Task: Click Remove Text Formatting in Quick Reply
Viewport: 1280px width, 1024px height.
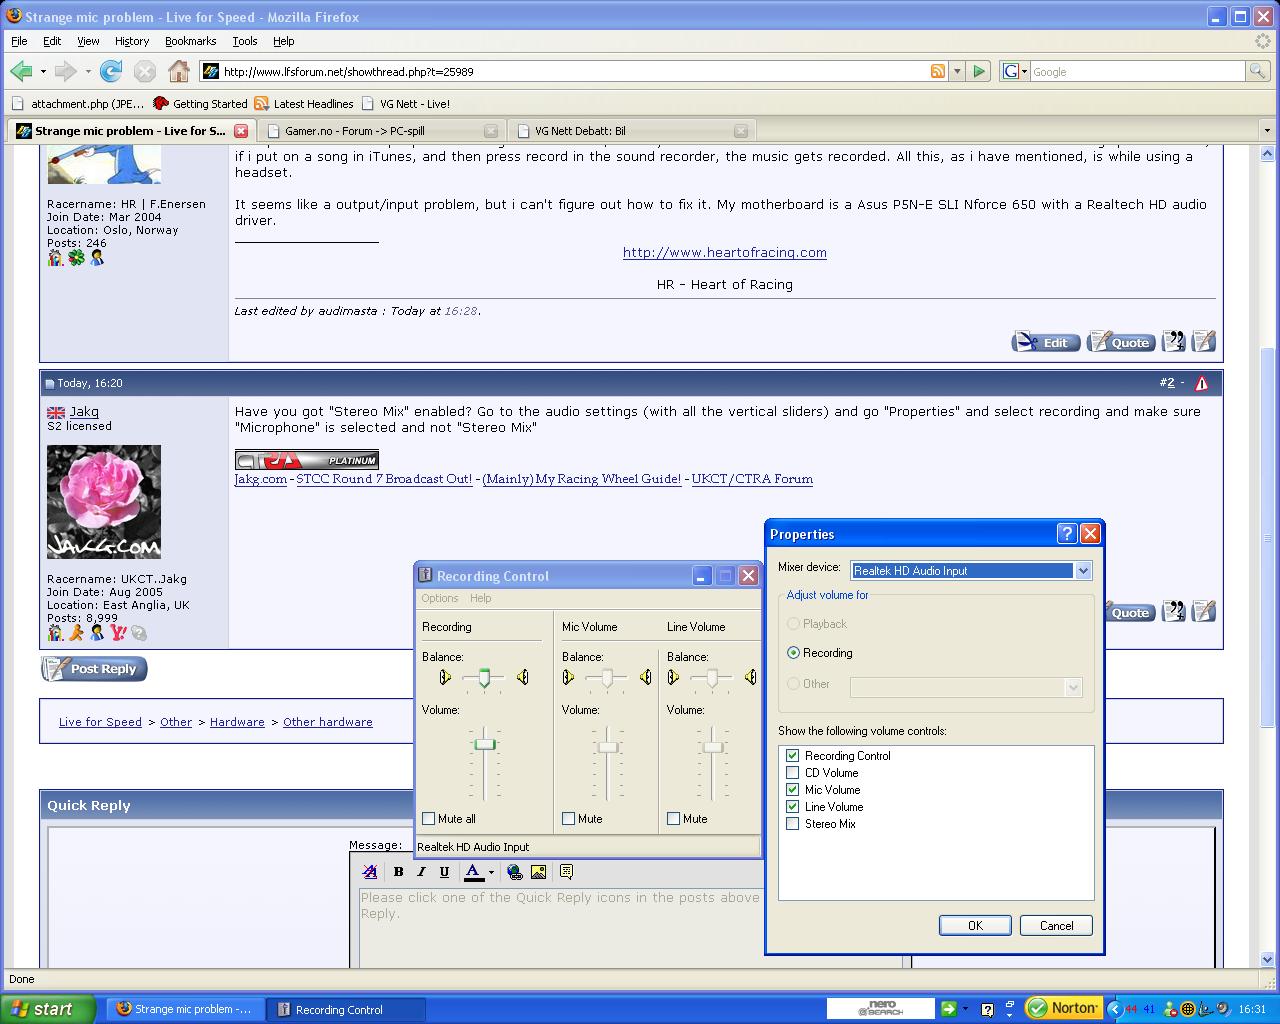Action: coord(370,872)
